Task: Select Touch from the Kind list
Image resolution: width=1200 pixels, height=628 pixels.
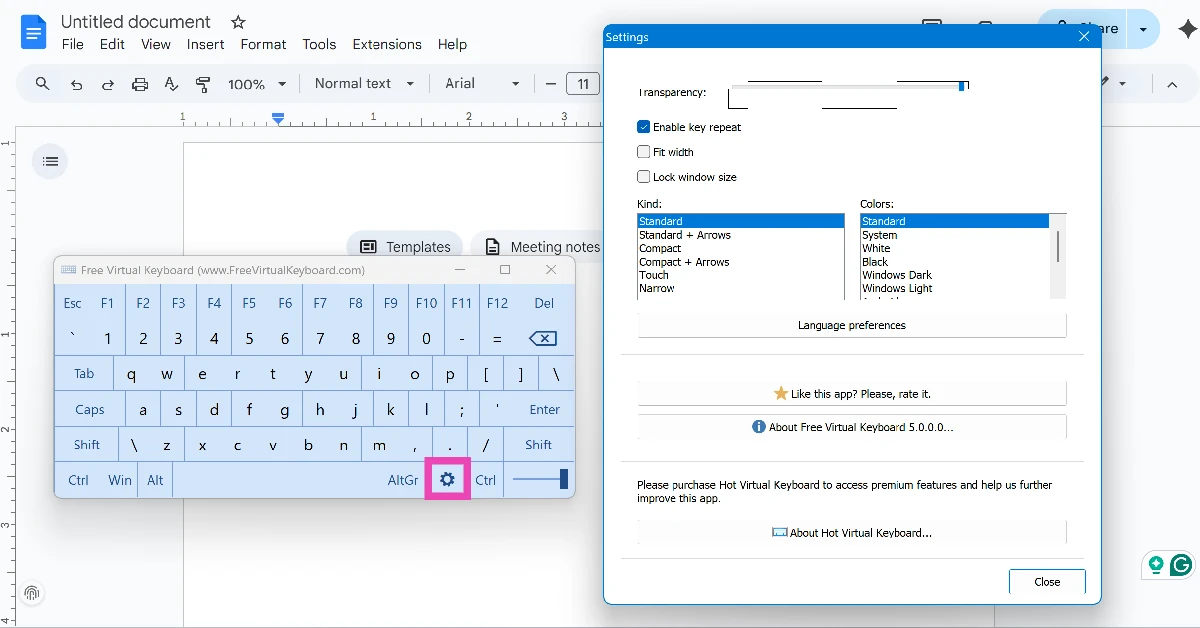Action: click(654, 274)
